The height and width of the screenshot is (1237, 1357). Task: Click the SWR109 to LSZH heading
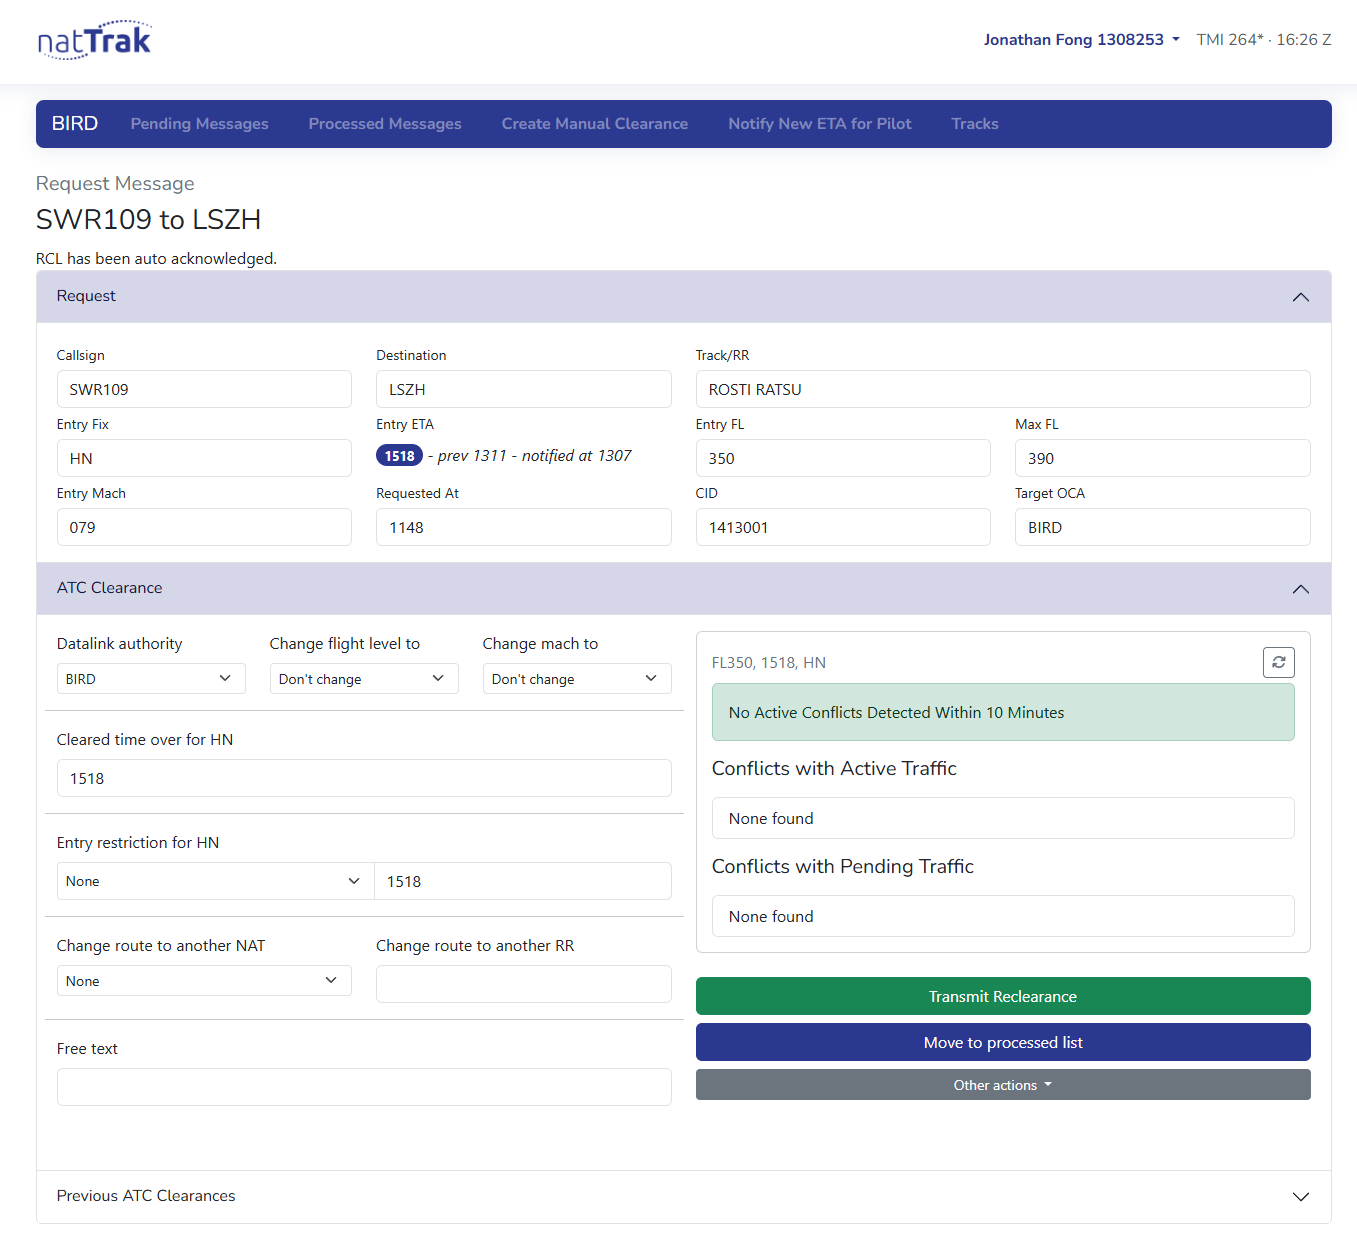149,219
